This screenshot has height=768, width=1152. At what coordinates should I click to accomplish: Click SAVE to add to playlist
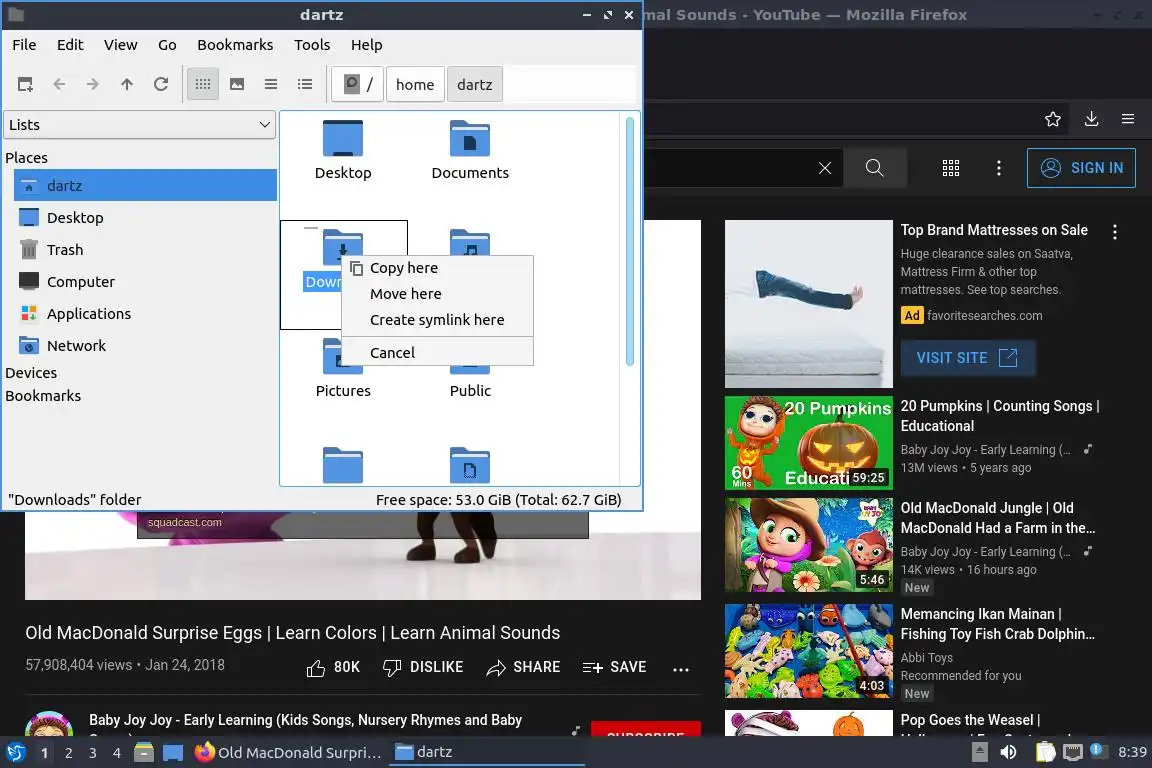coord(614,667)
